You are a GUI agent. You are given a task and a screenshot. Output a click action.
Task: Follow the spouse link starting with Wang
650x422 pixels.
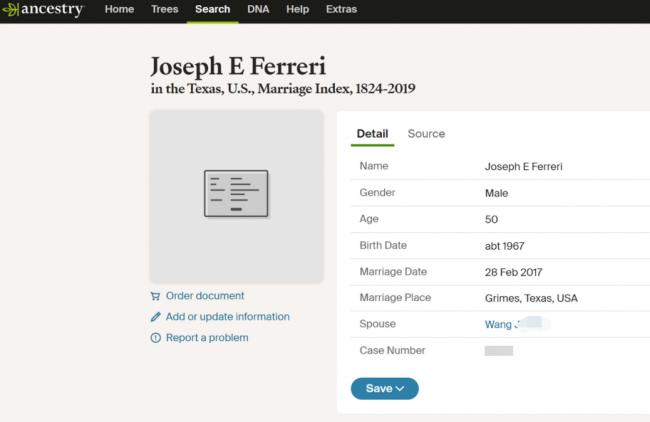499,324
